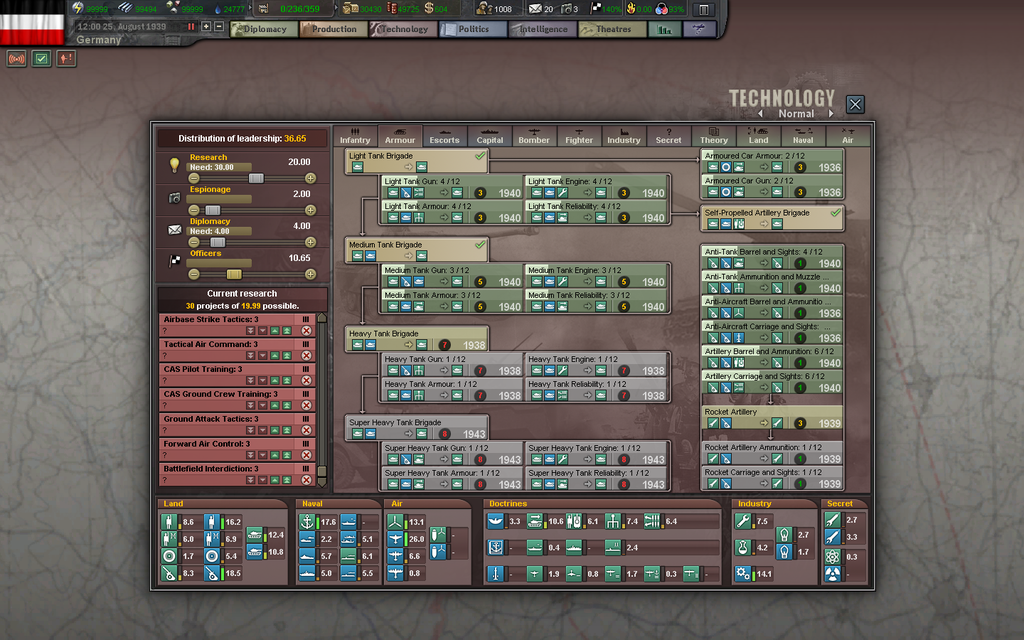The image size is (1024, 640).
Task: Open the Intelligence screen
Action: [x=543, y=29]
